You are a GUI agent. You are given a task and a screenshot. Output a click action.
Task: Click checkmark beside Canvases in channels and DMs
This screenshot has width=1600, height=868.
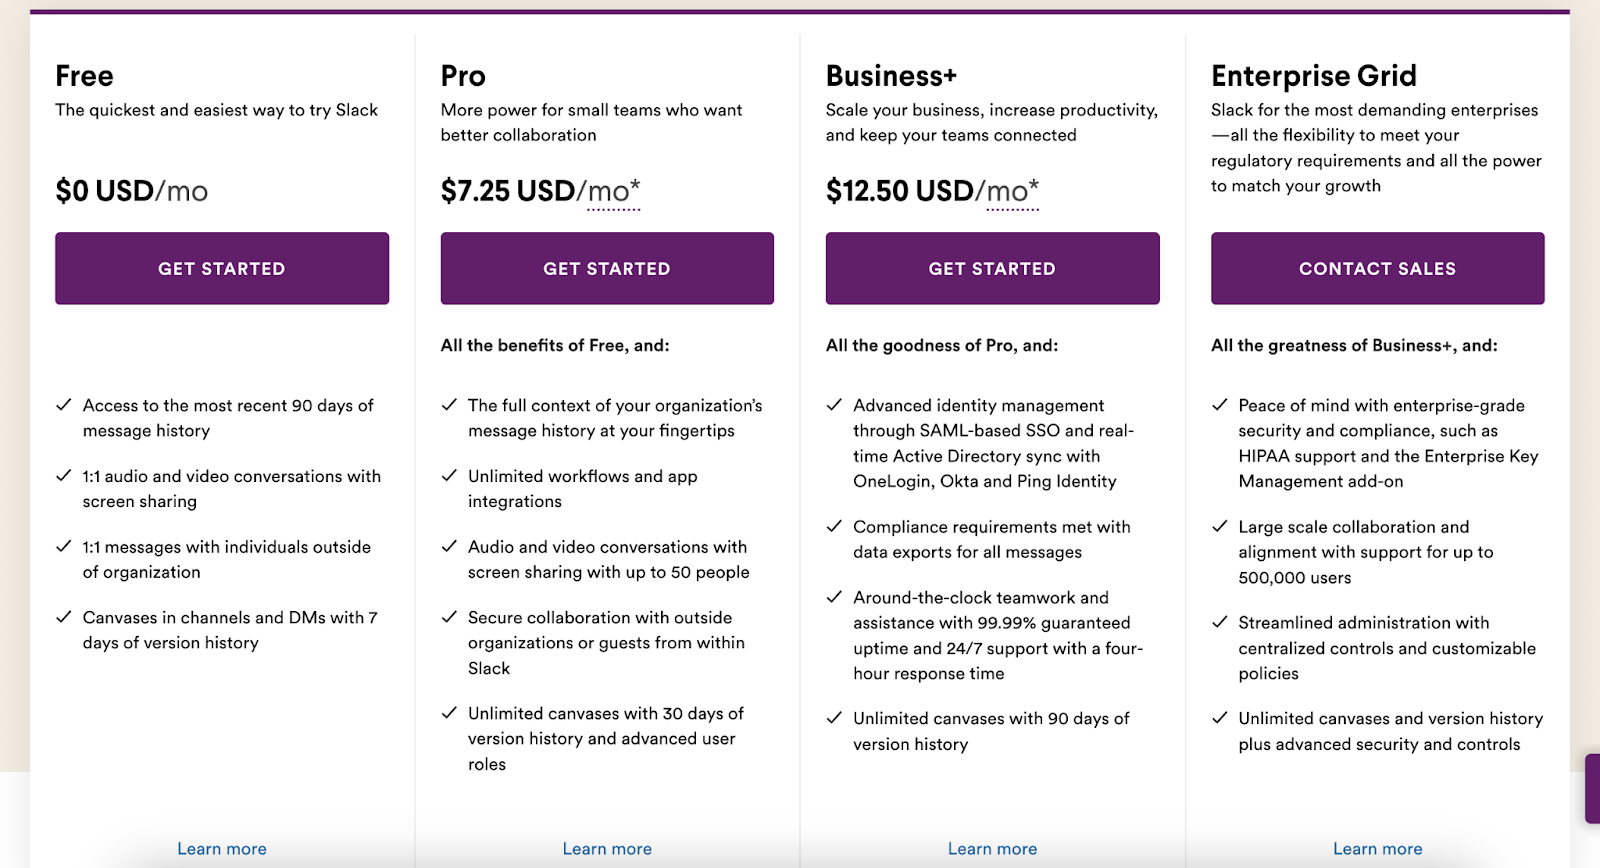point(64,617)
